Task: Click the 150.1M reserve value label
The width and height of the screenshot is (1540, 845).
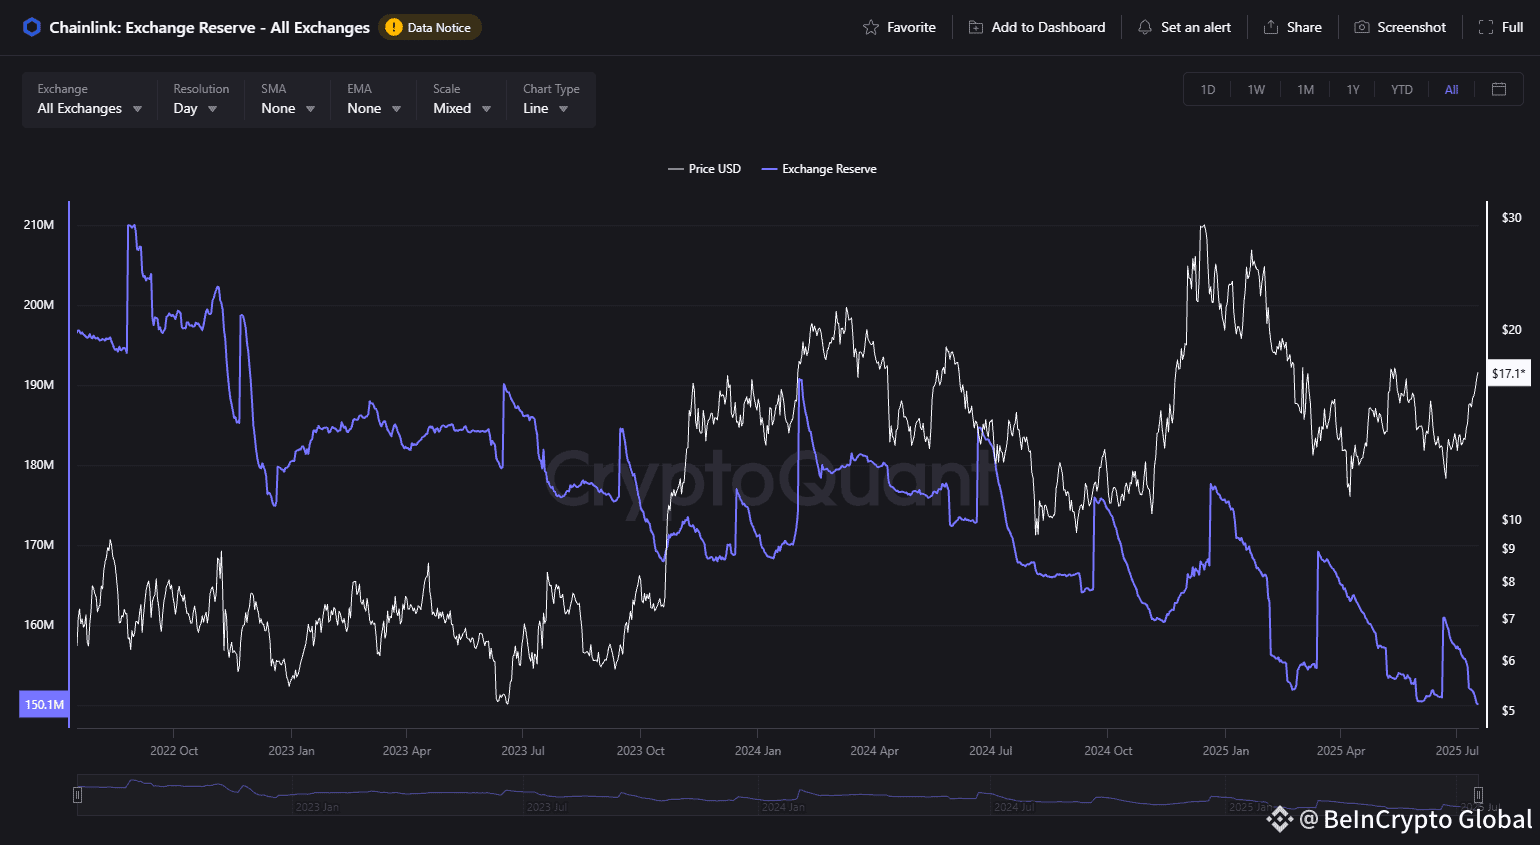Action: tap(44, 704)
